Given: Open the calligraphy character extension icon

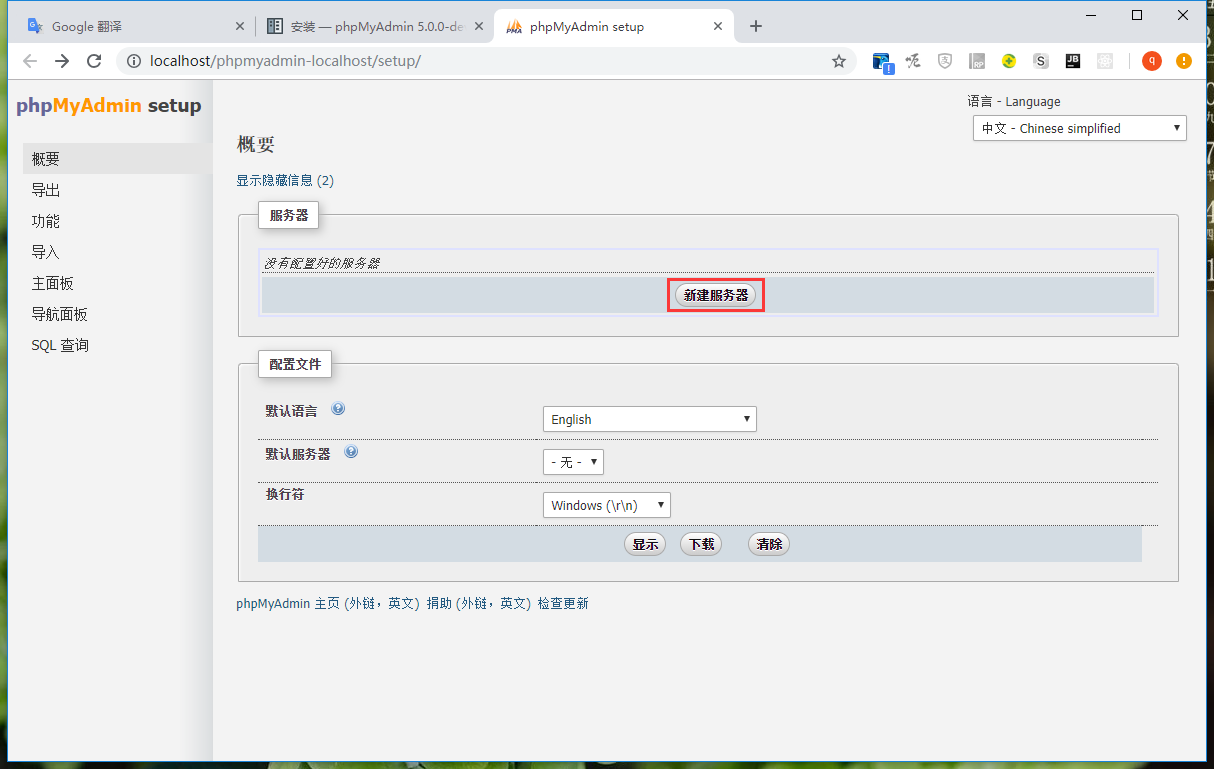Looking at the screenshot, I should coord(913,61).
